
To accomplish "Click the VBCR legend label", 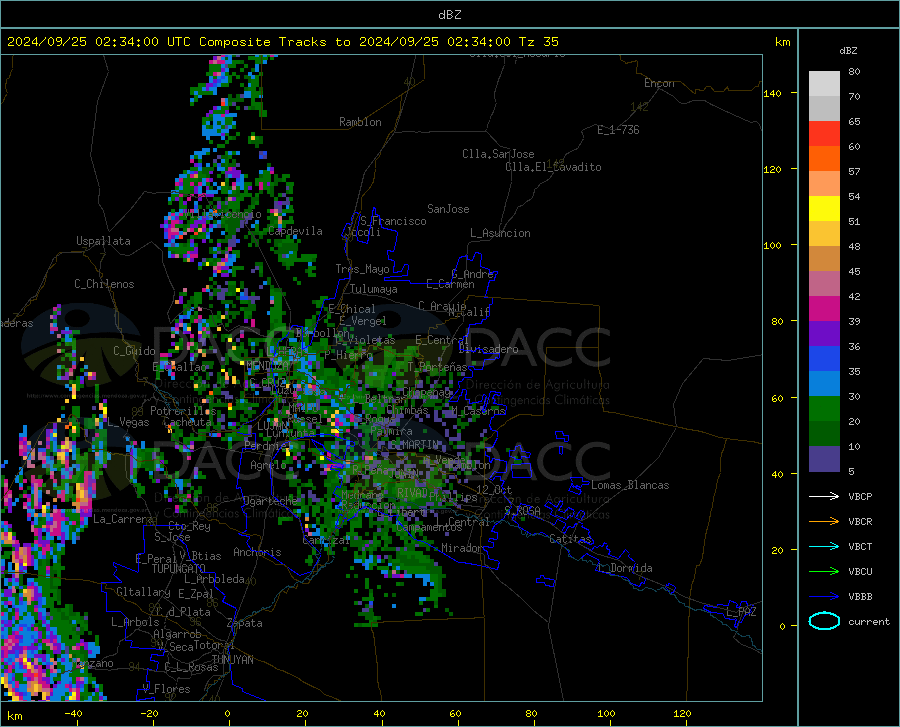I will (860, 522).
